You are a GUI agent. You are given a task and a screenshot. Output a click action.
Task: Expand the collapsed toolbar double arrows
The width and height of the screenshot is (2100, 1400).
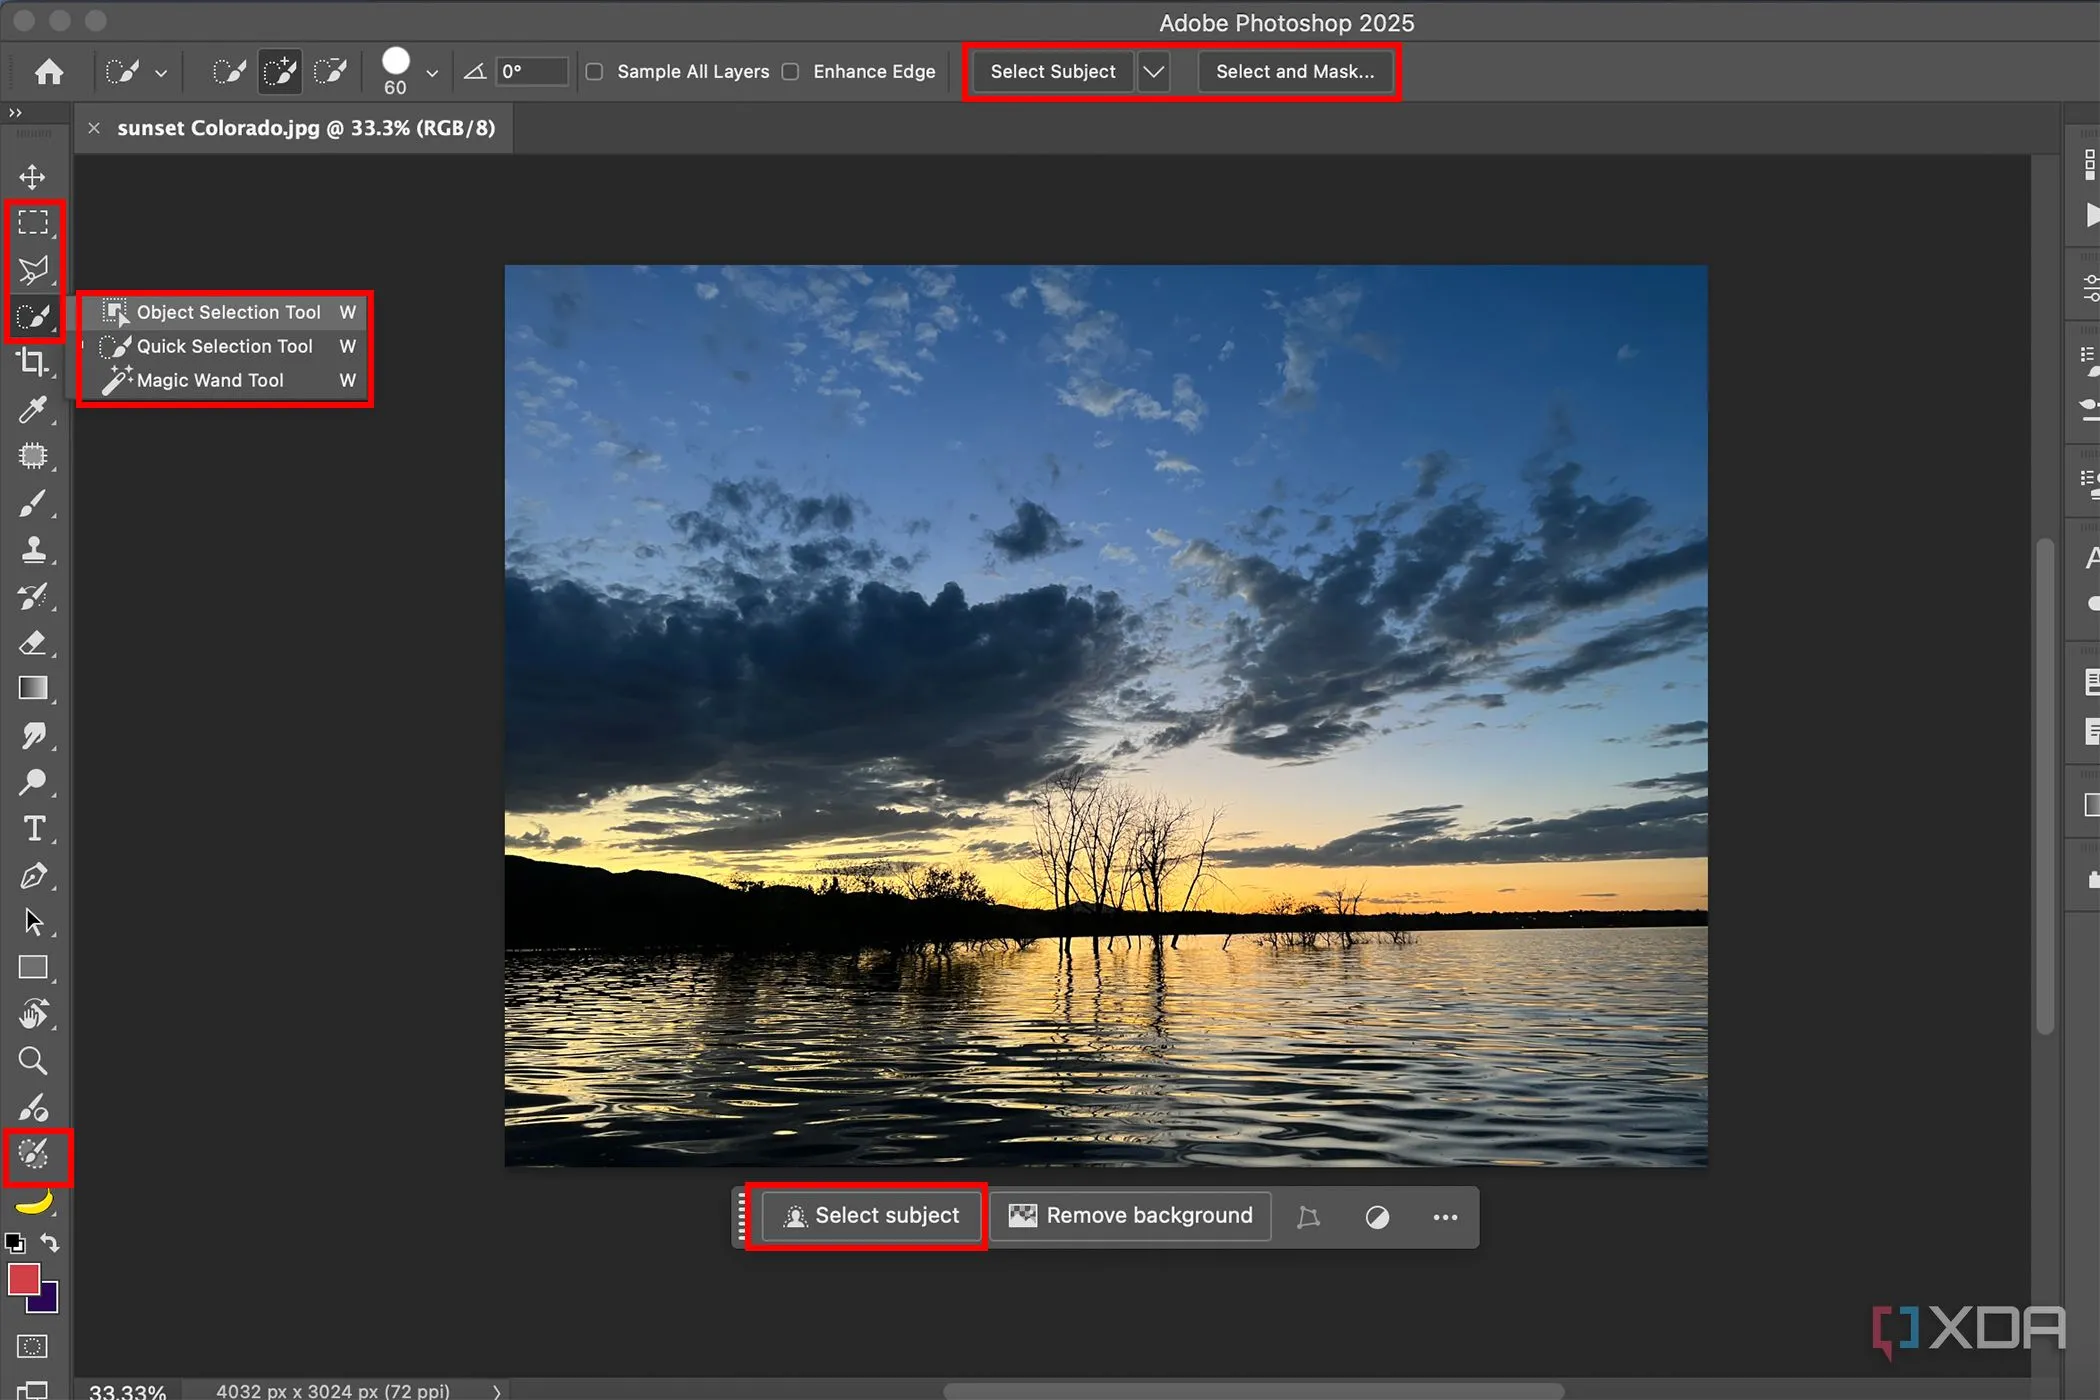coord(15,113)
